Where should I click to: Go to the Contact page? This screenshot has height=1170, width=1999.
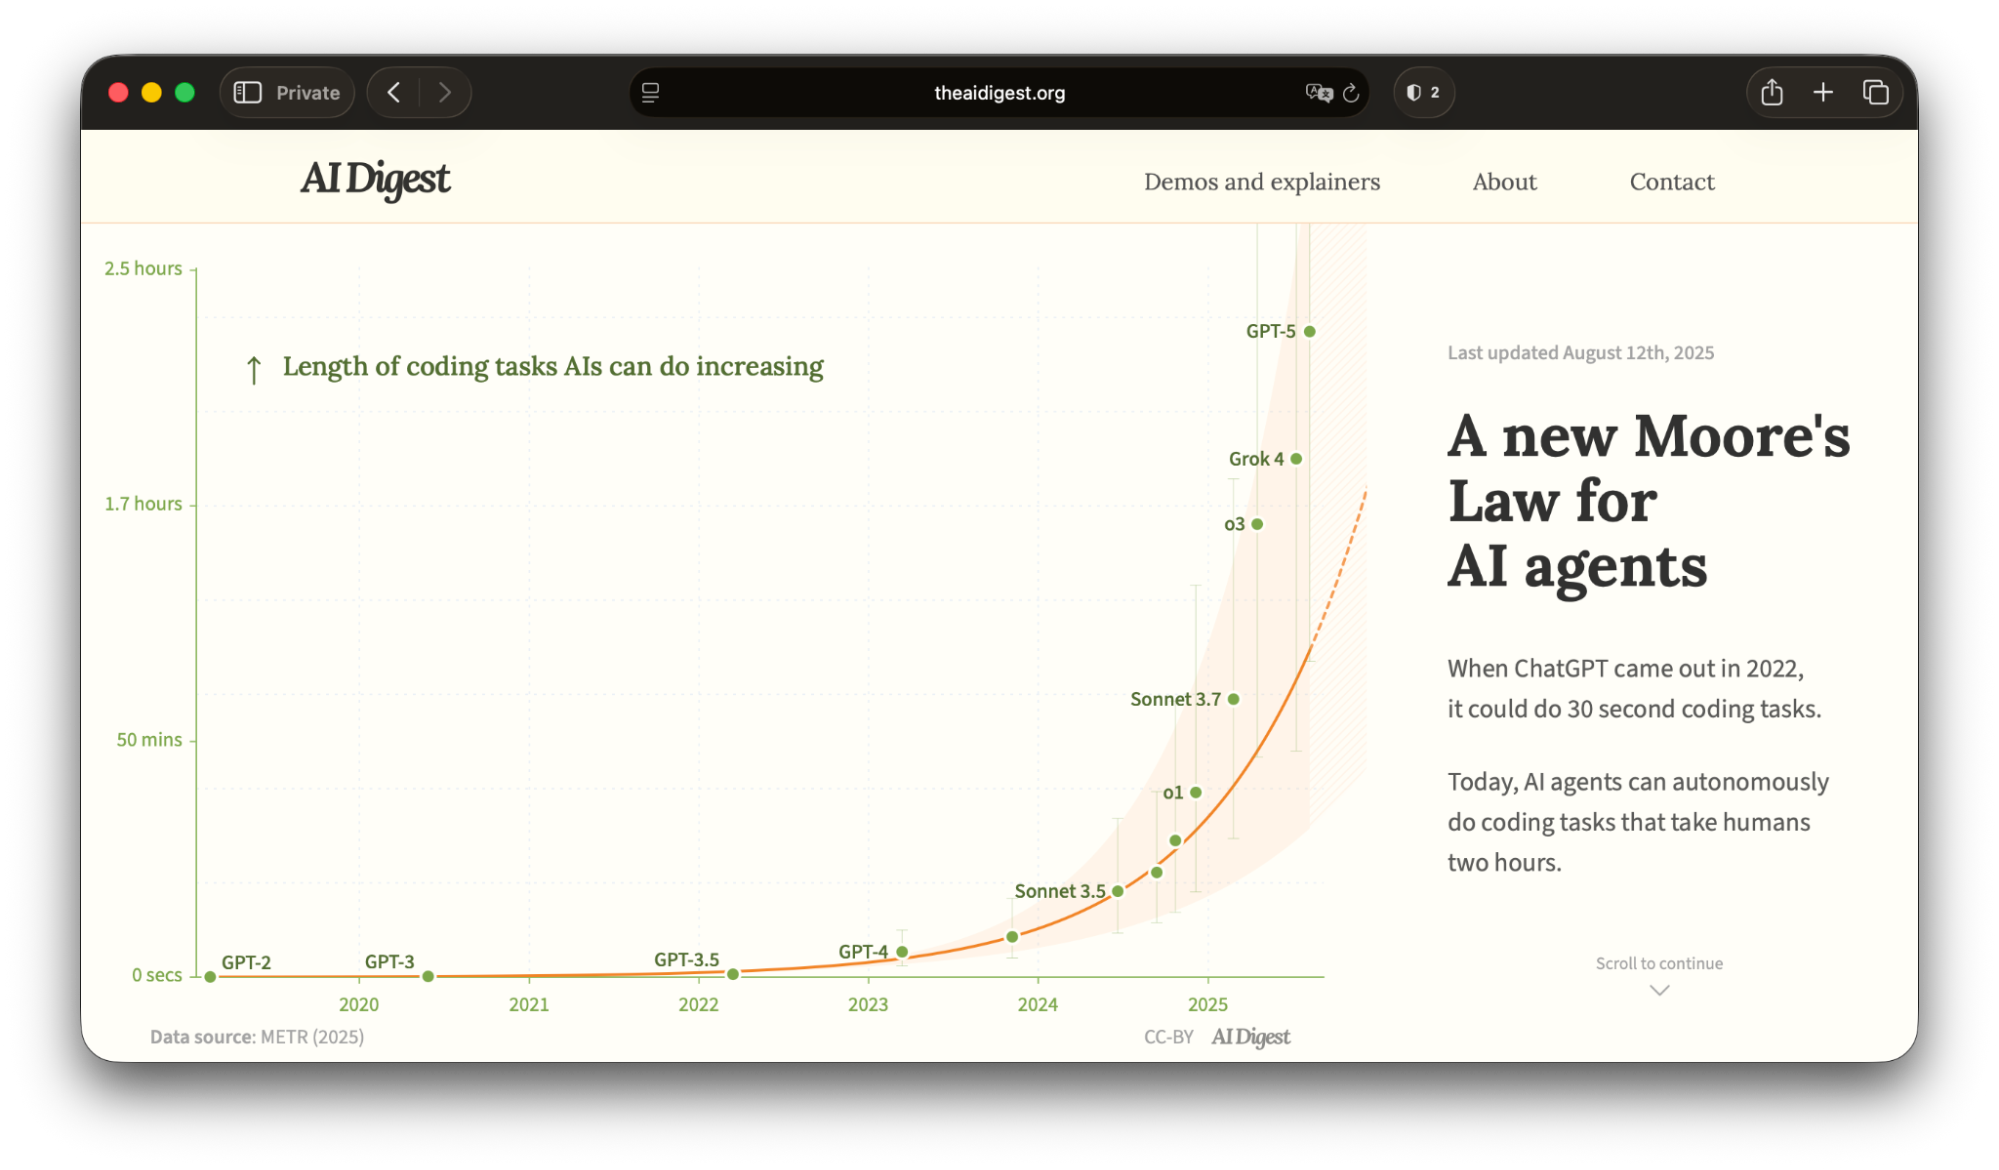pos(1671,182)
